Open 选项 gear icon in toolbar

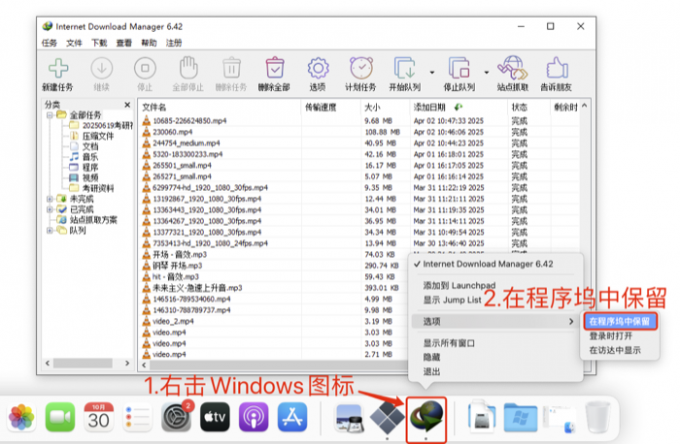pyautogui.click(x=318, y=71)
